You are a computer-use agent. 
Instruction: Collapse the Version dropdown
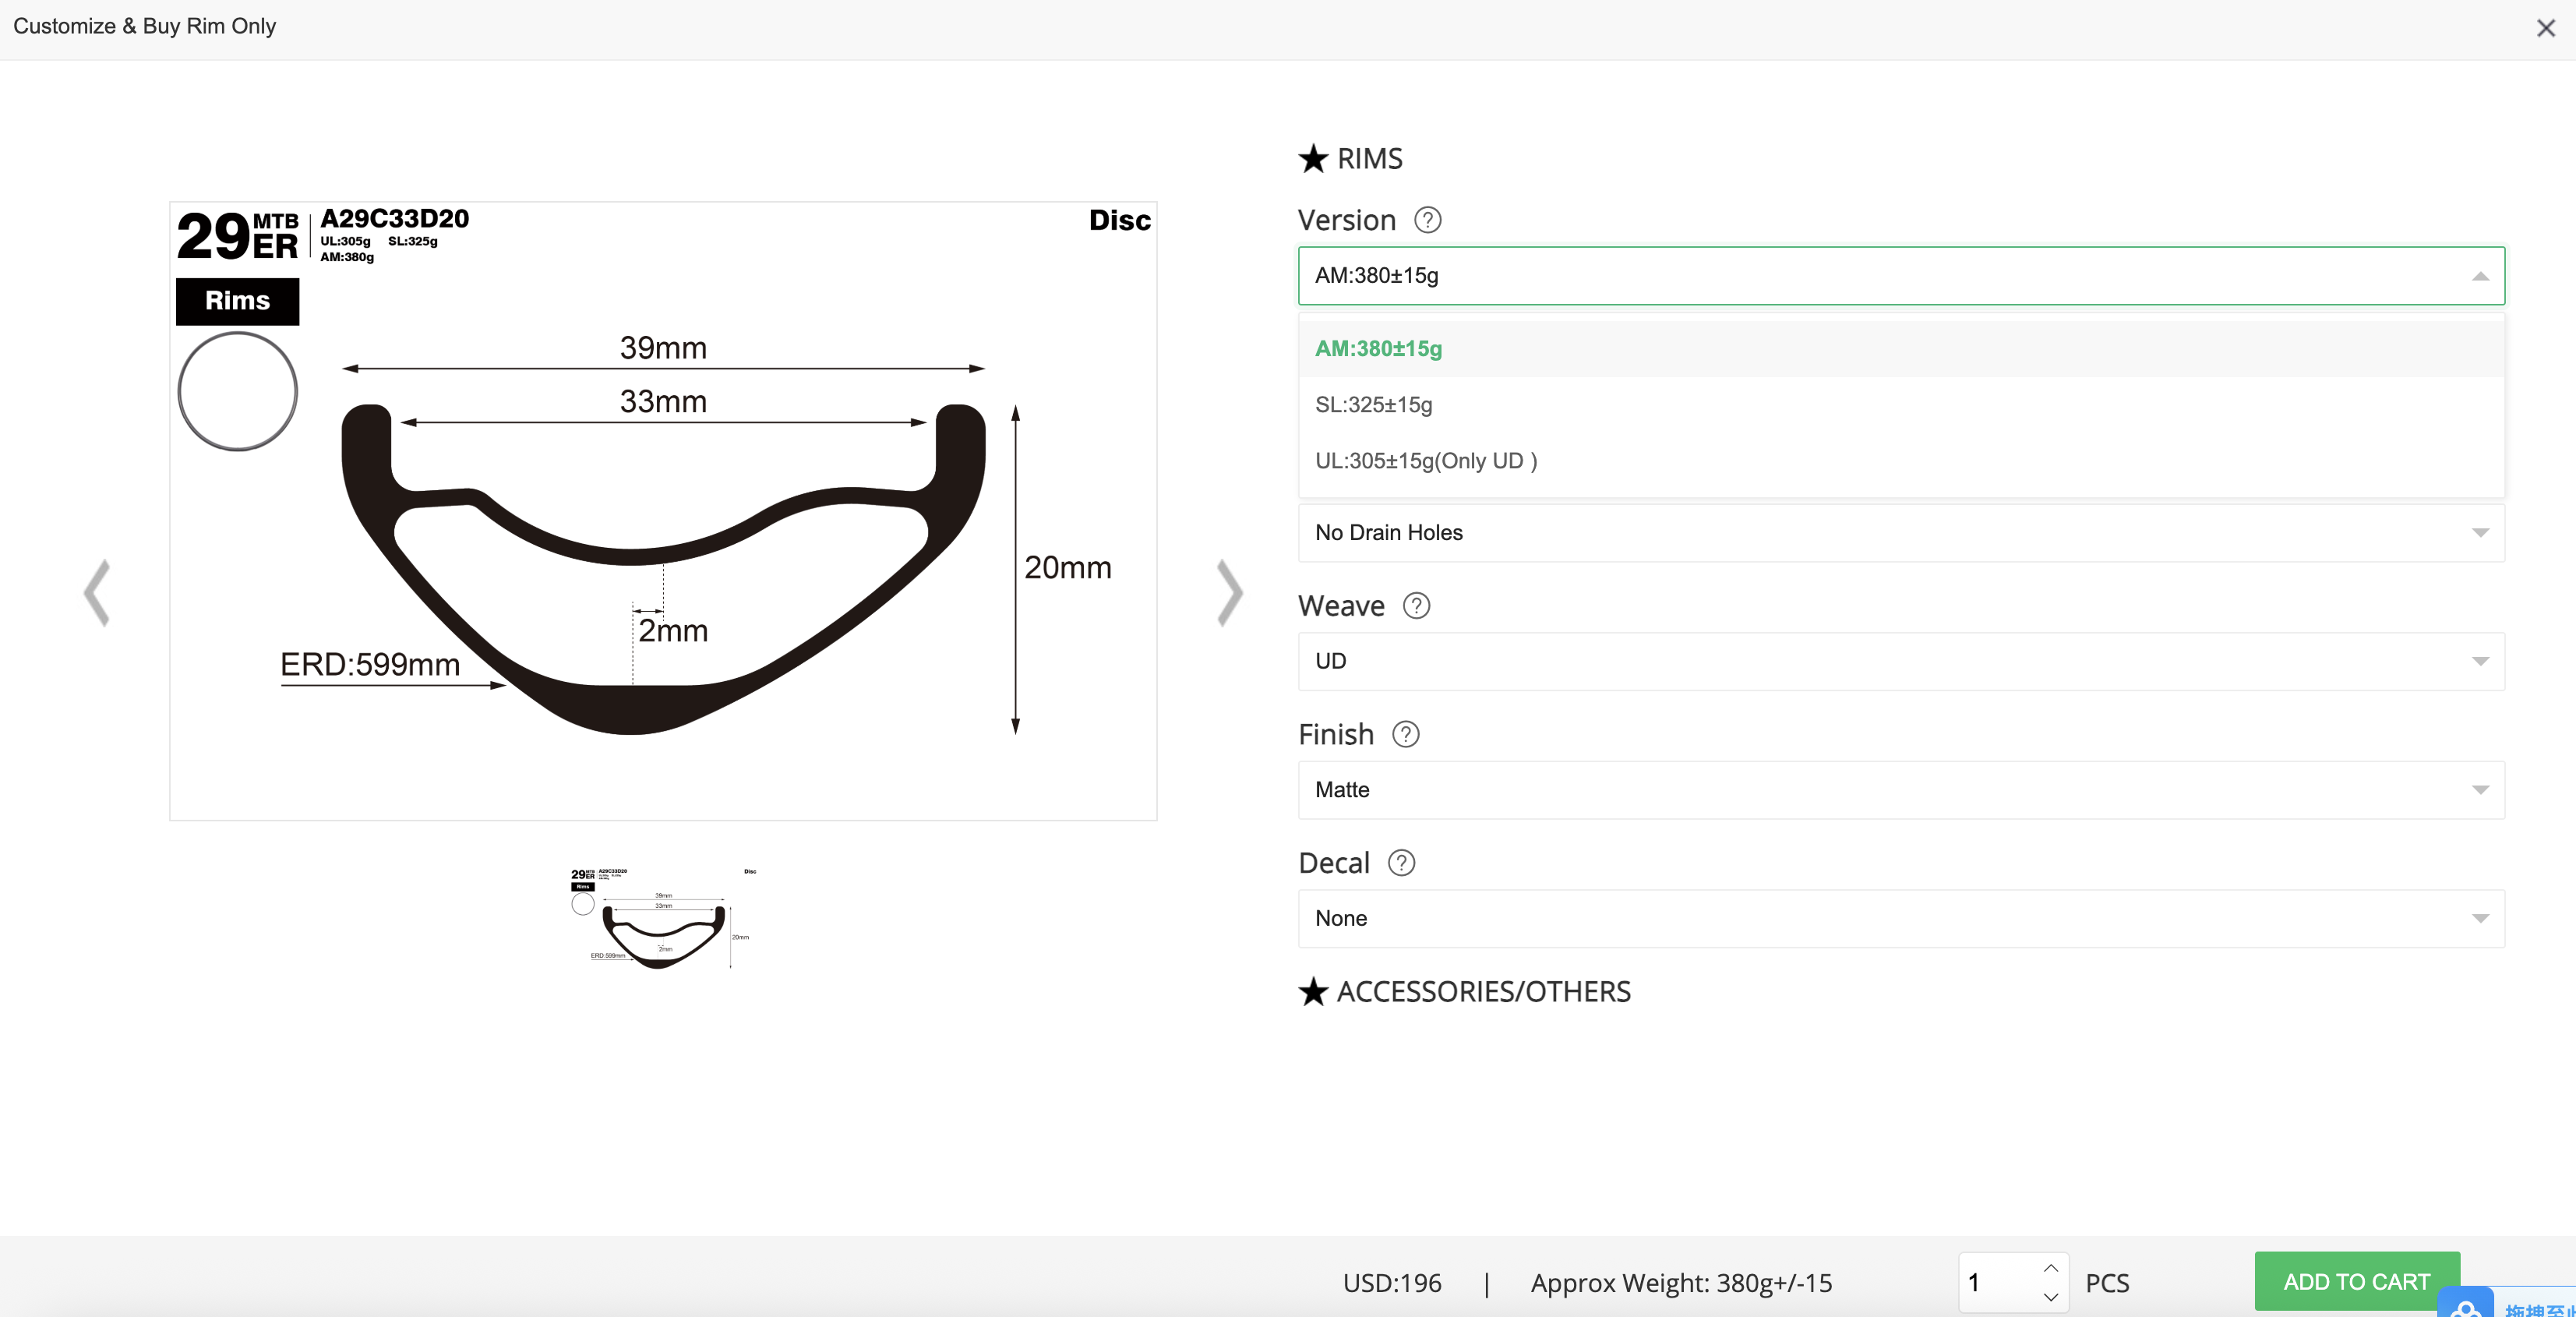(2479, 276)
